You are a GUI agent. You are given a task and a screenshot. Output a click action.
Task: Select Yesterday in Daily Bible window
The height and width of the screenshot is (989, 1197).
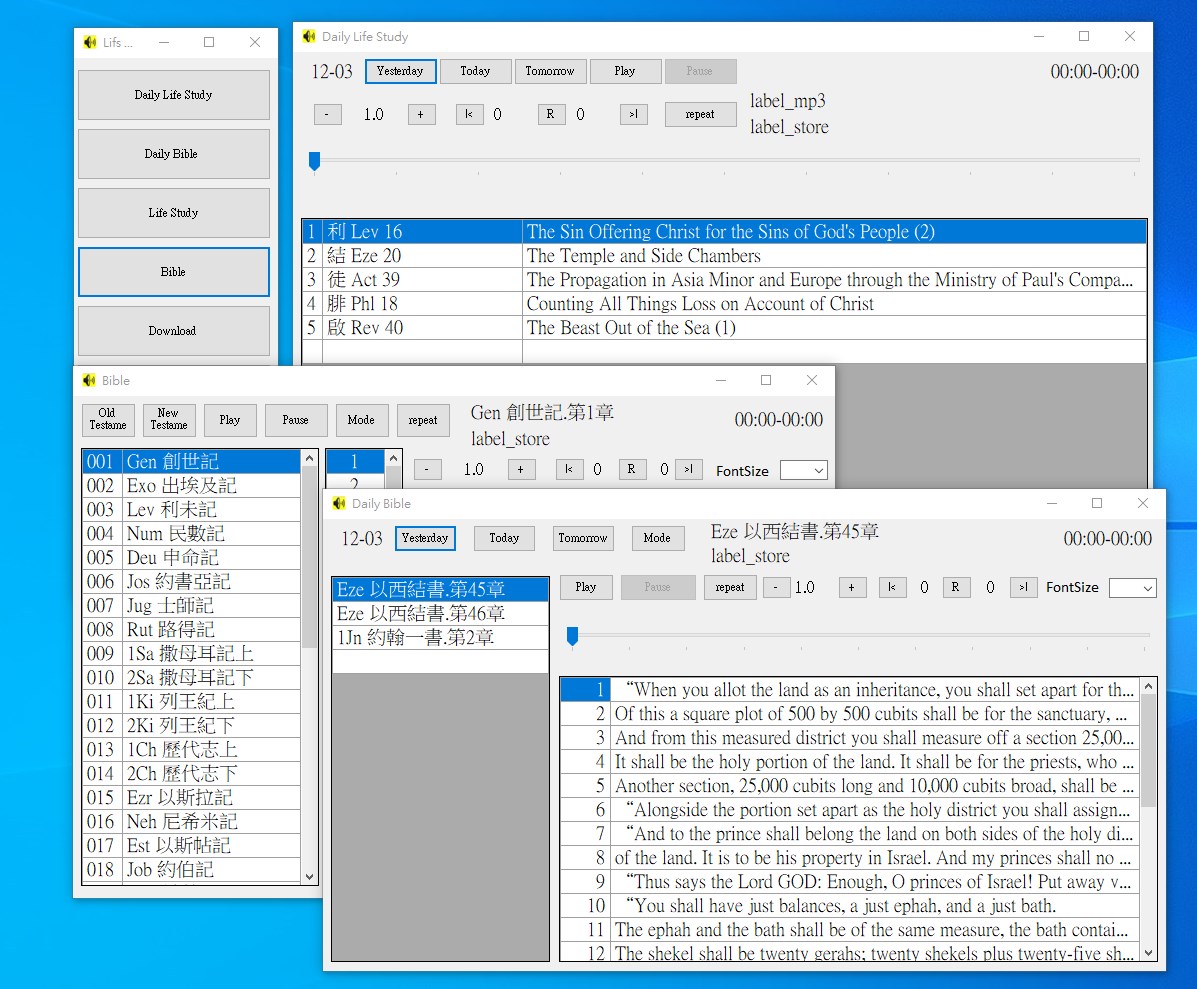coord(425,538)
